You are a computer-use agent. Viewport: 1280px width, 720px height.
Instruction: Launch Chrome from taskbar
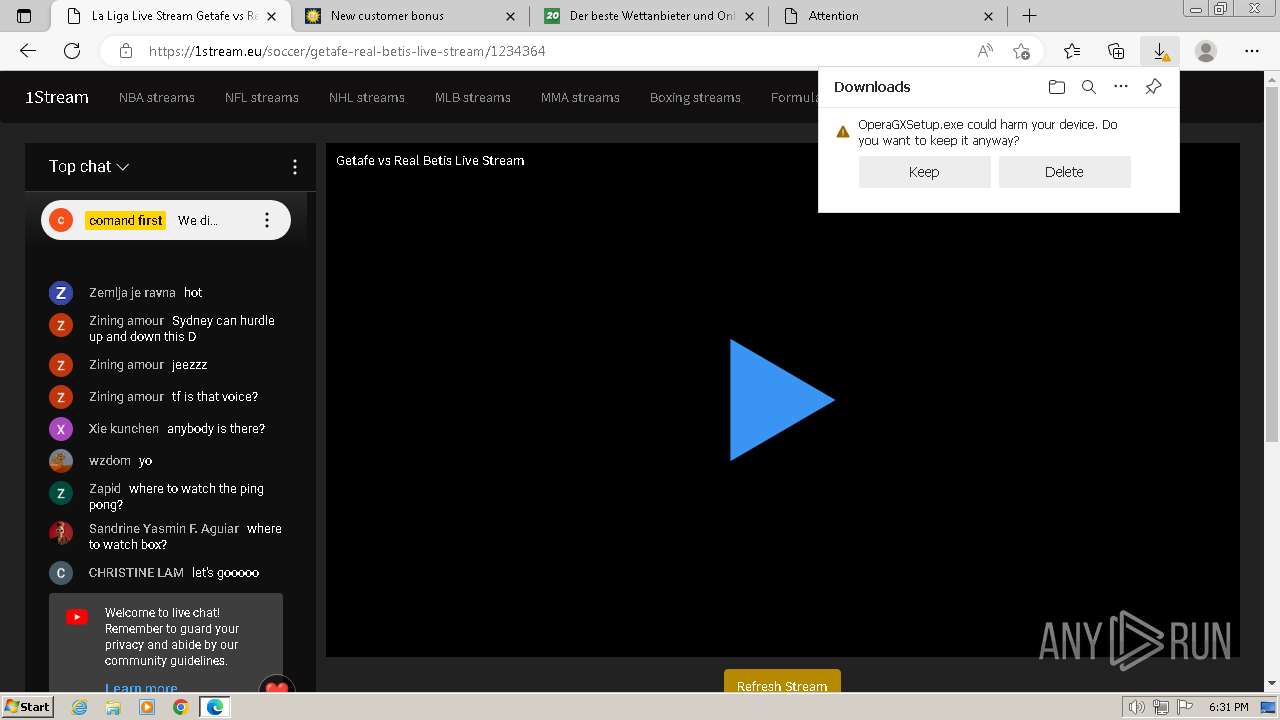pyautogui.click(x=180, y=707)
